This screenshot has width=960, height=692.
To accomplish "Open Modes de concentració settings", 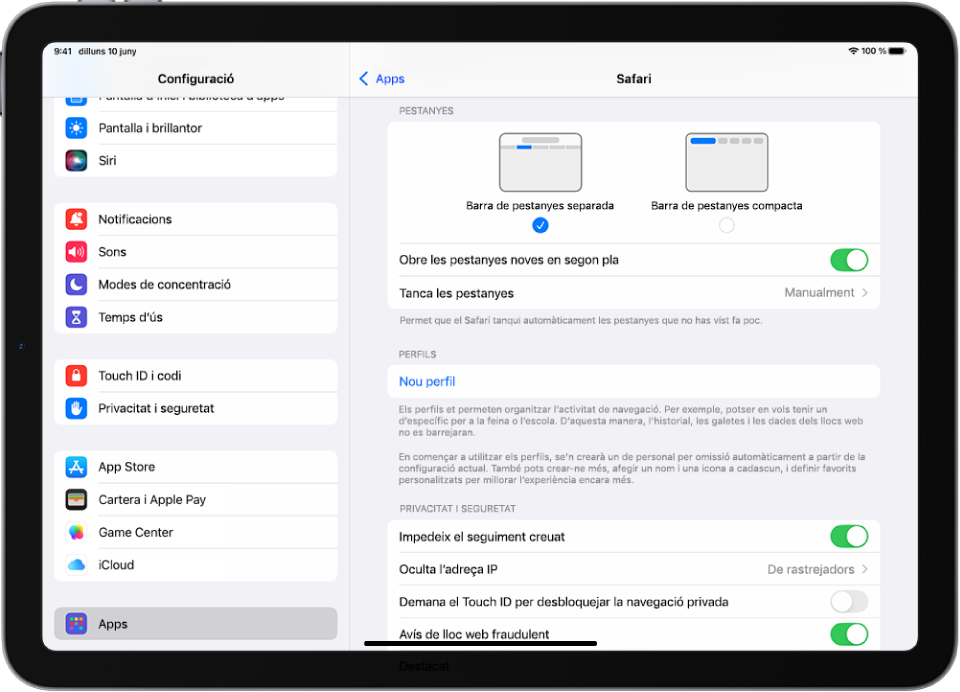I will (196, 284).
